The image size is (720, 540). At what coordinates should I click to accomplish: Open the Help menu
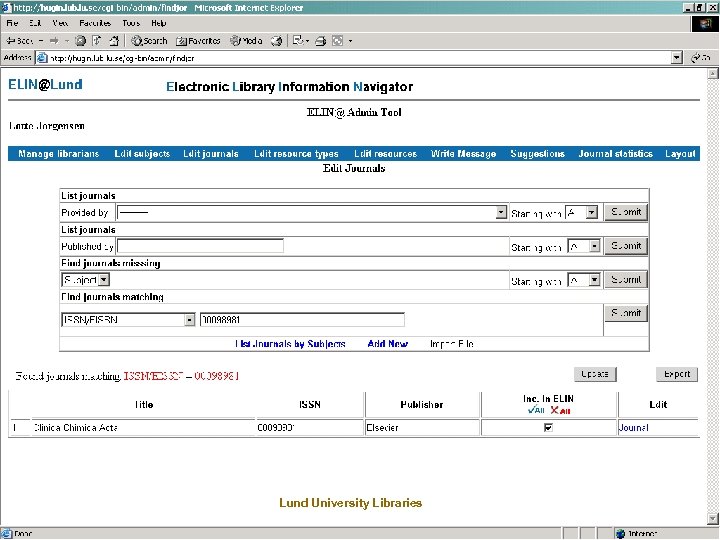[x=158, y=23]
